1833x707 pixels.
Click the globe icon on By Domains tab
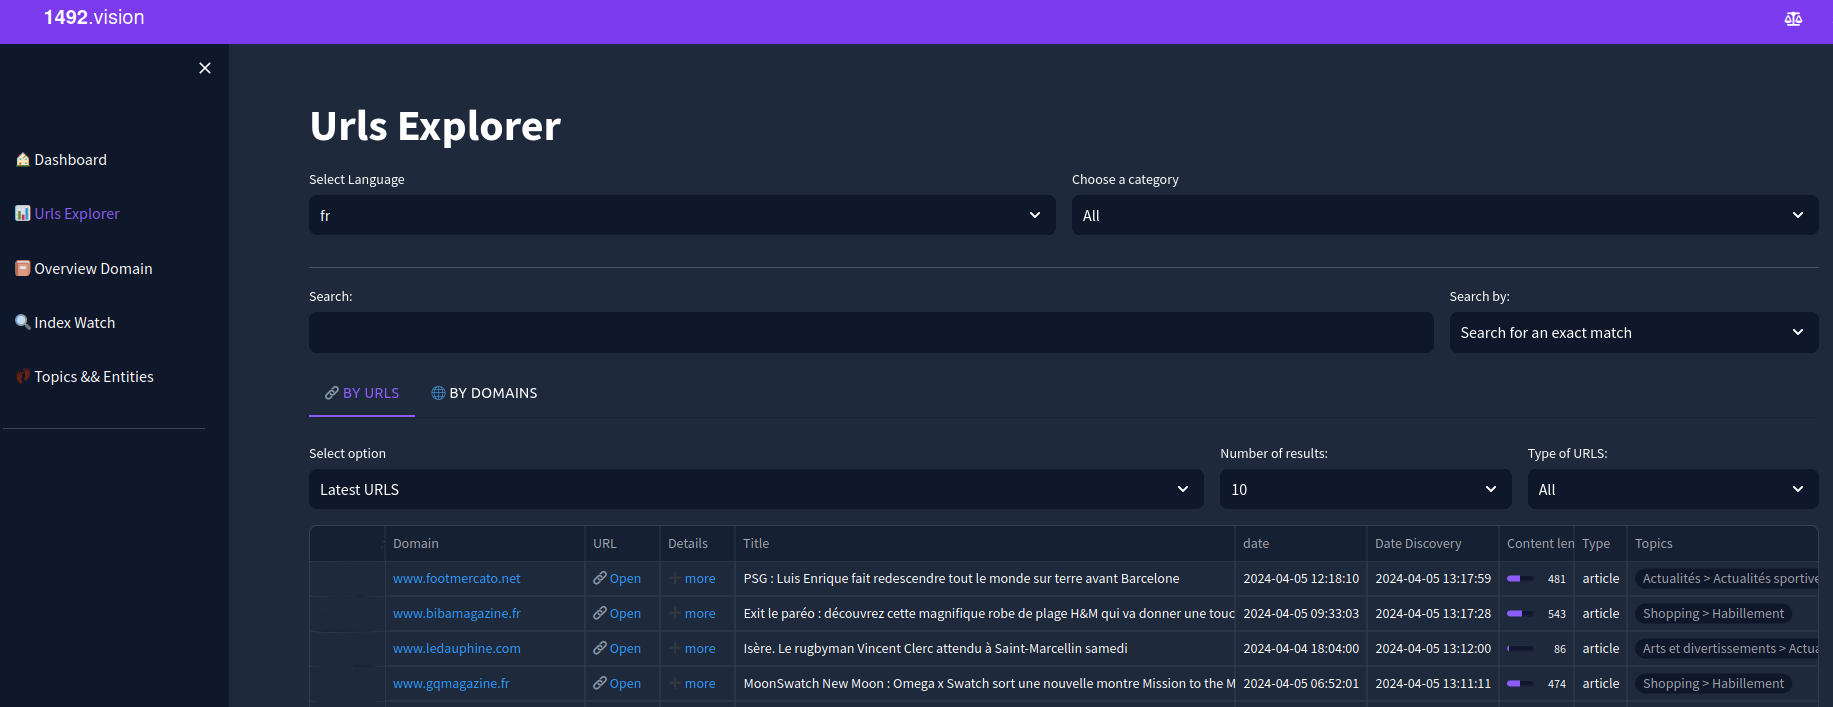438,393
